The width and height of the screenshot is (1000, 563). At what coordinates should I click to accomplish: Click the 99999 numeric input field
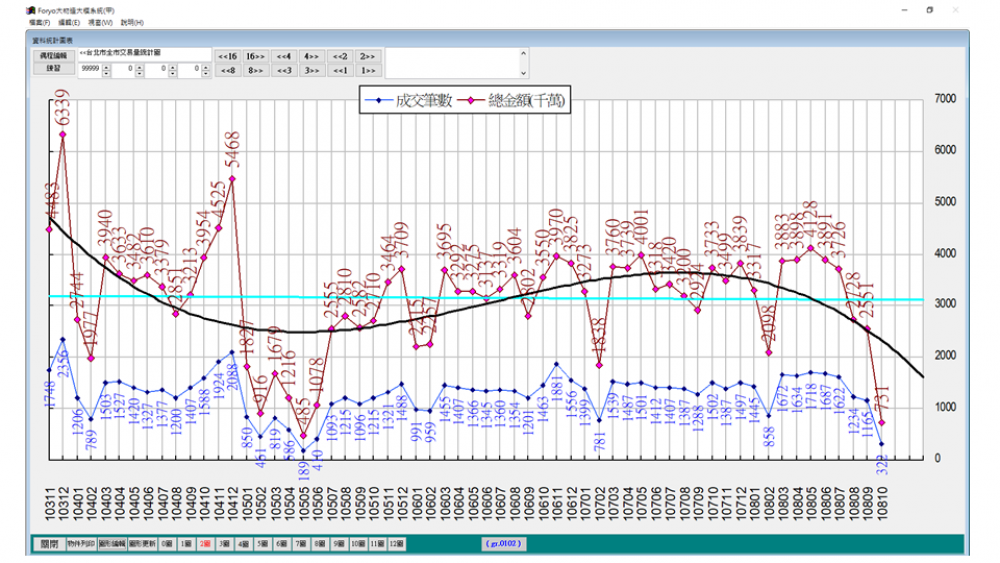click(90, 70)
